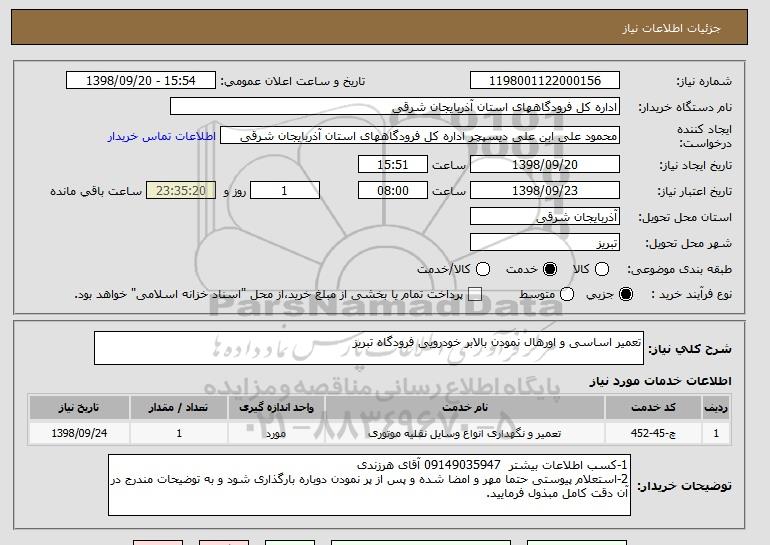Click the شرح کلی نیاز description box
770x545 pixels.
coord(369,348)
